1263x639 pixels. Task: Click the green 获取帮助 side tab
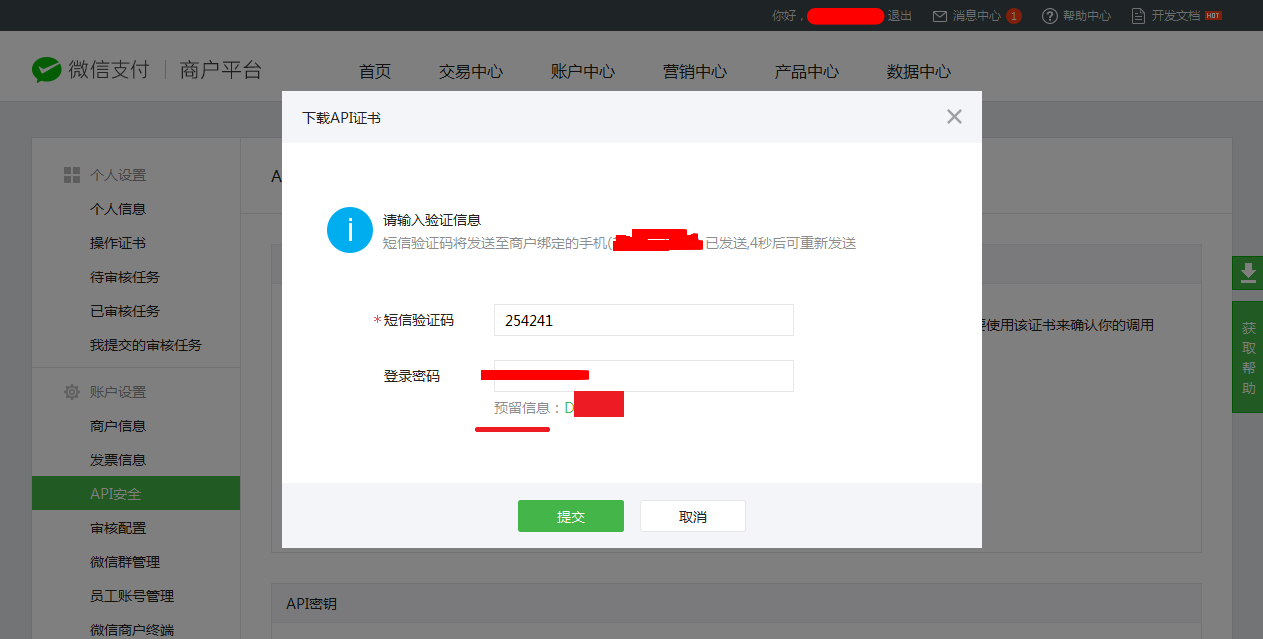click(x=1247, y=357)
